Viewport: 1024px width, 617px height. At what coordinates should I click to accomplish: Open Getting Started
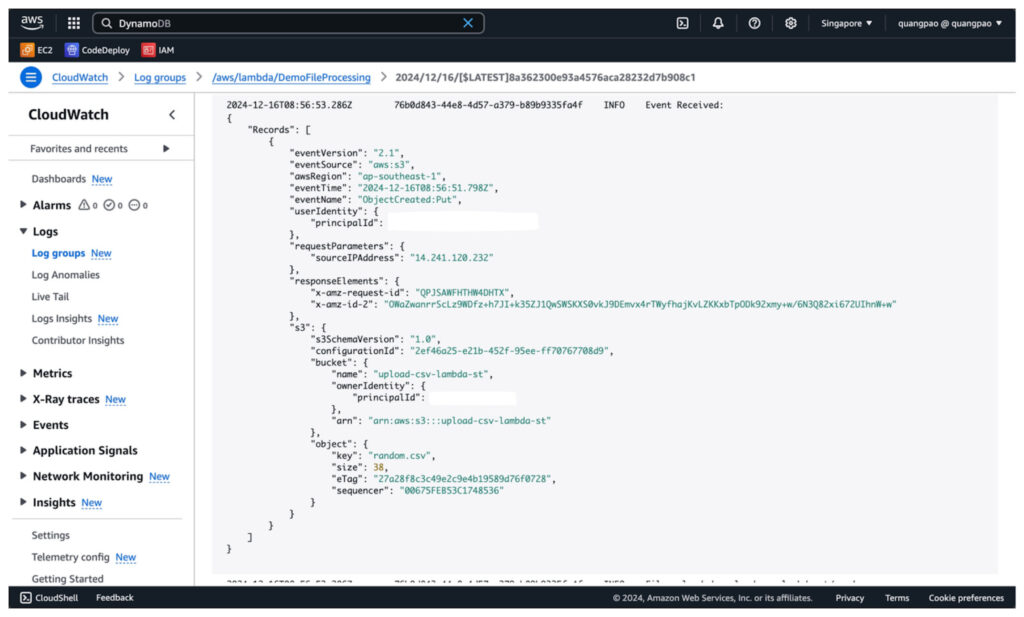[67, 578]
